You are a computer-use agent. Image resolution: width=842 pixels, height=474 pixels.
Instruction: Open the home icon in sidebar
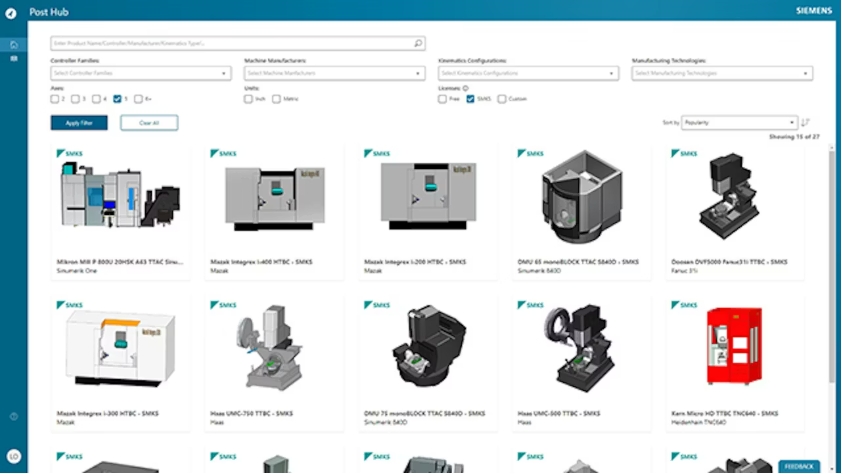(14, 45)
